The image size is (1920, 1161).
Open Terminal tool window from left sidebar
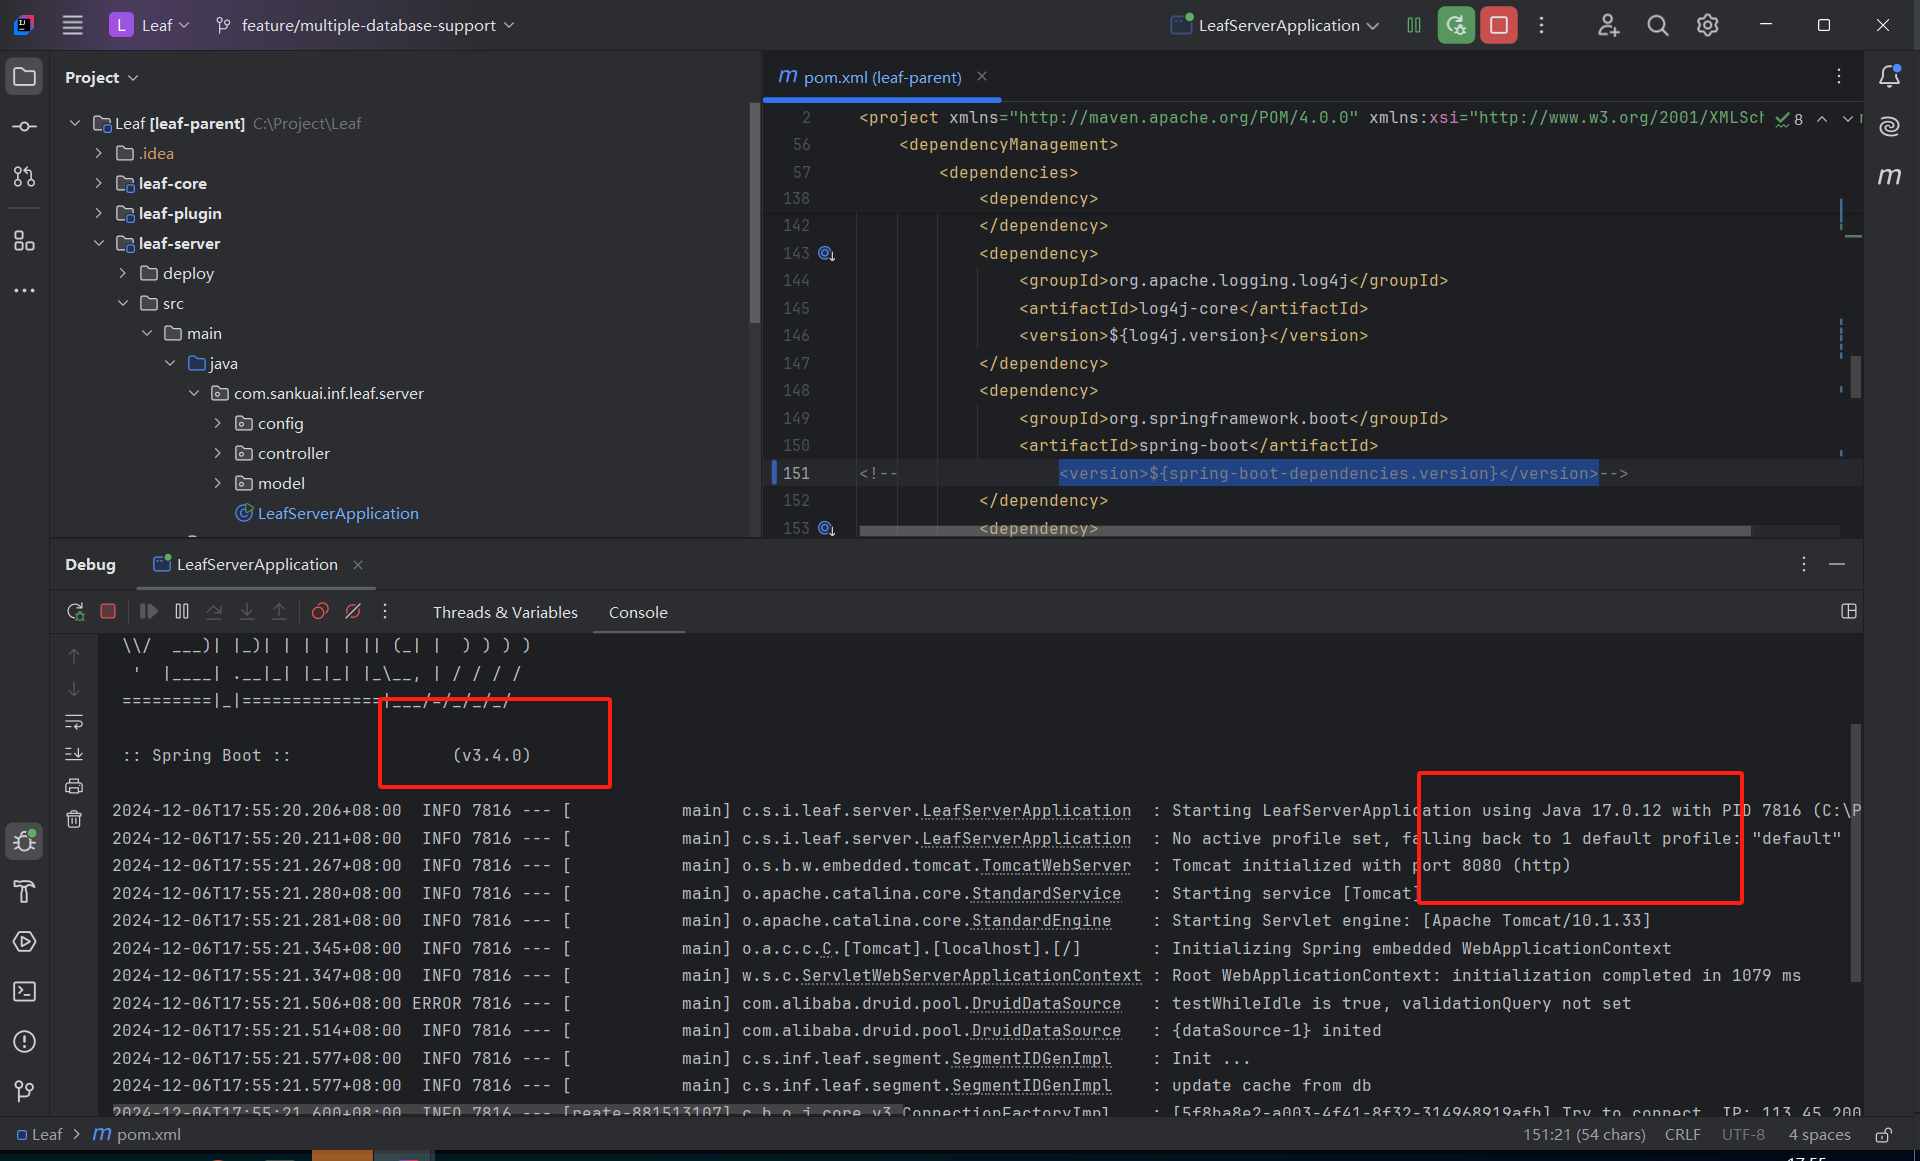click(x=24, y=991)
